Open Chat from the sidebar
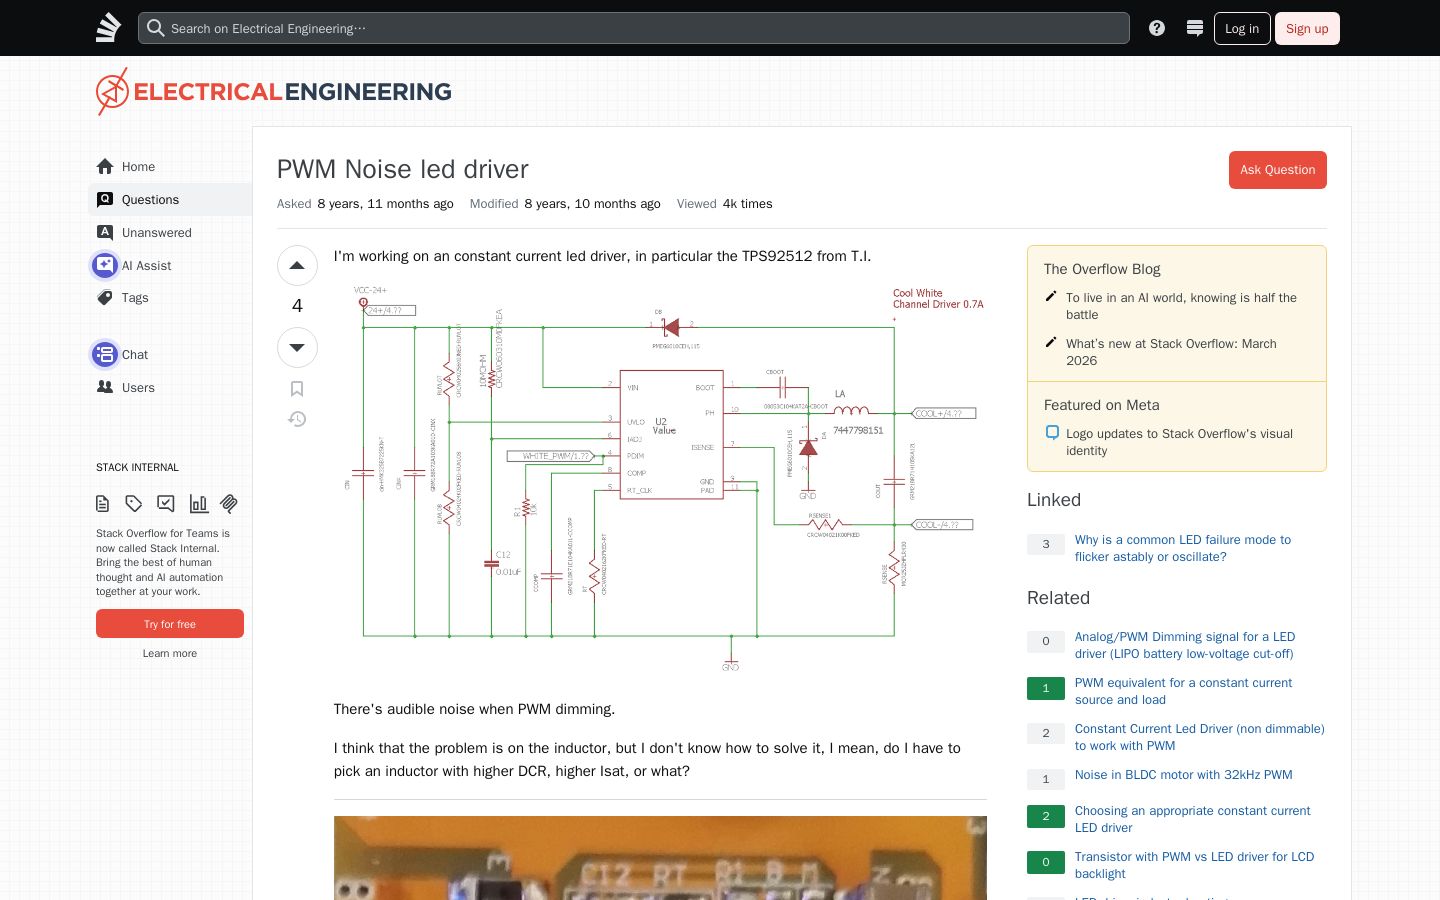1440x900 pixels. point(169,354)
